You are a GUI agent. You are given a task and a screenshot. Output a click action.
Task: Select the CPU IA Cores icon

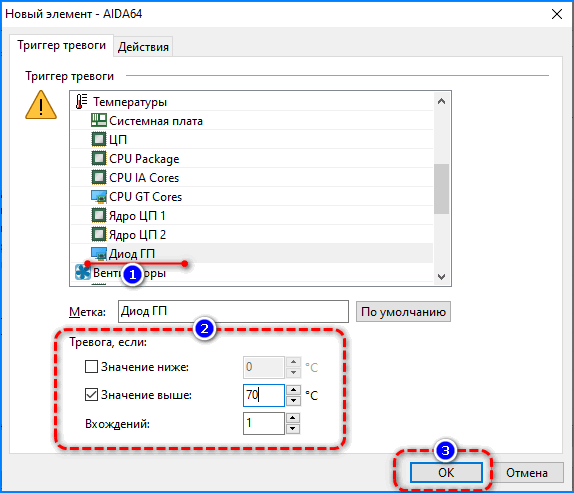98,177
